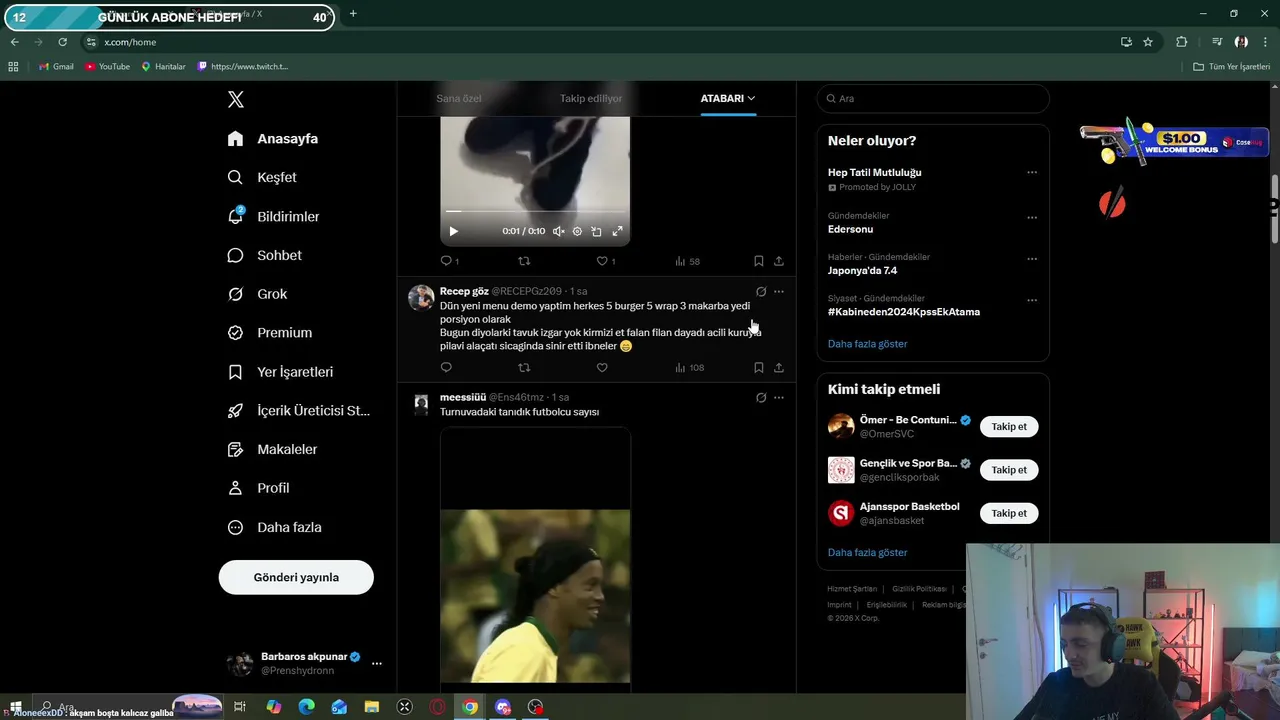Screen dimensions: 1280x720
Task: View analytics of the post with 108 views
Action: (x=689, y=367)
